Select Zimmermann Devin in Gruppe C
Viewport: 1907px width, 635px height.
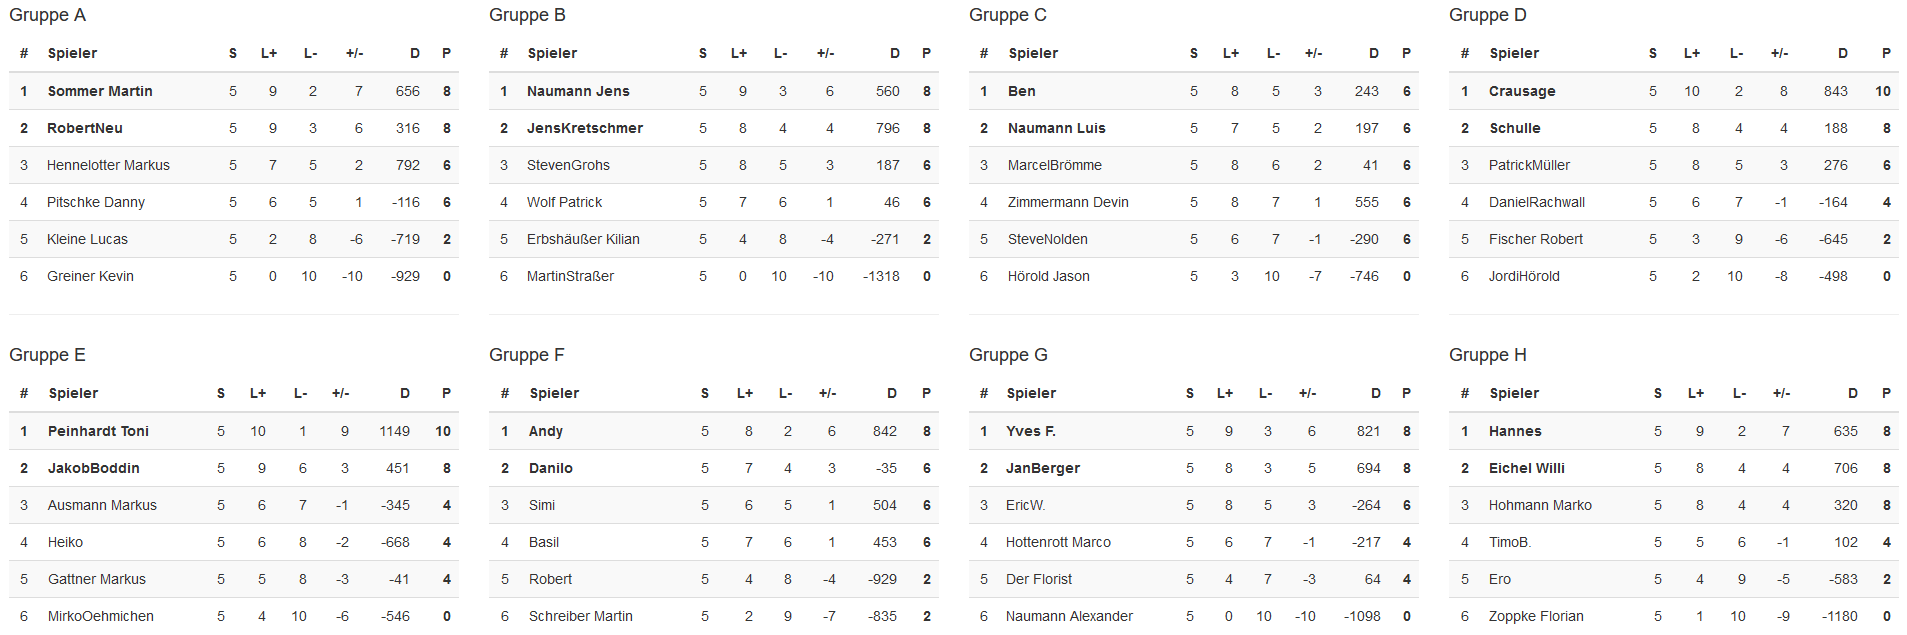(1068, 202)
